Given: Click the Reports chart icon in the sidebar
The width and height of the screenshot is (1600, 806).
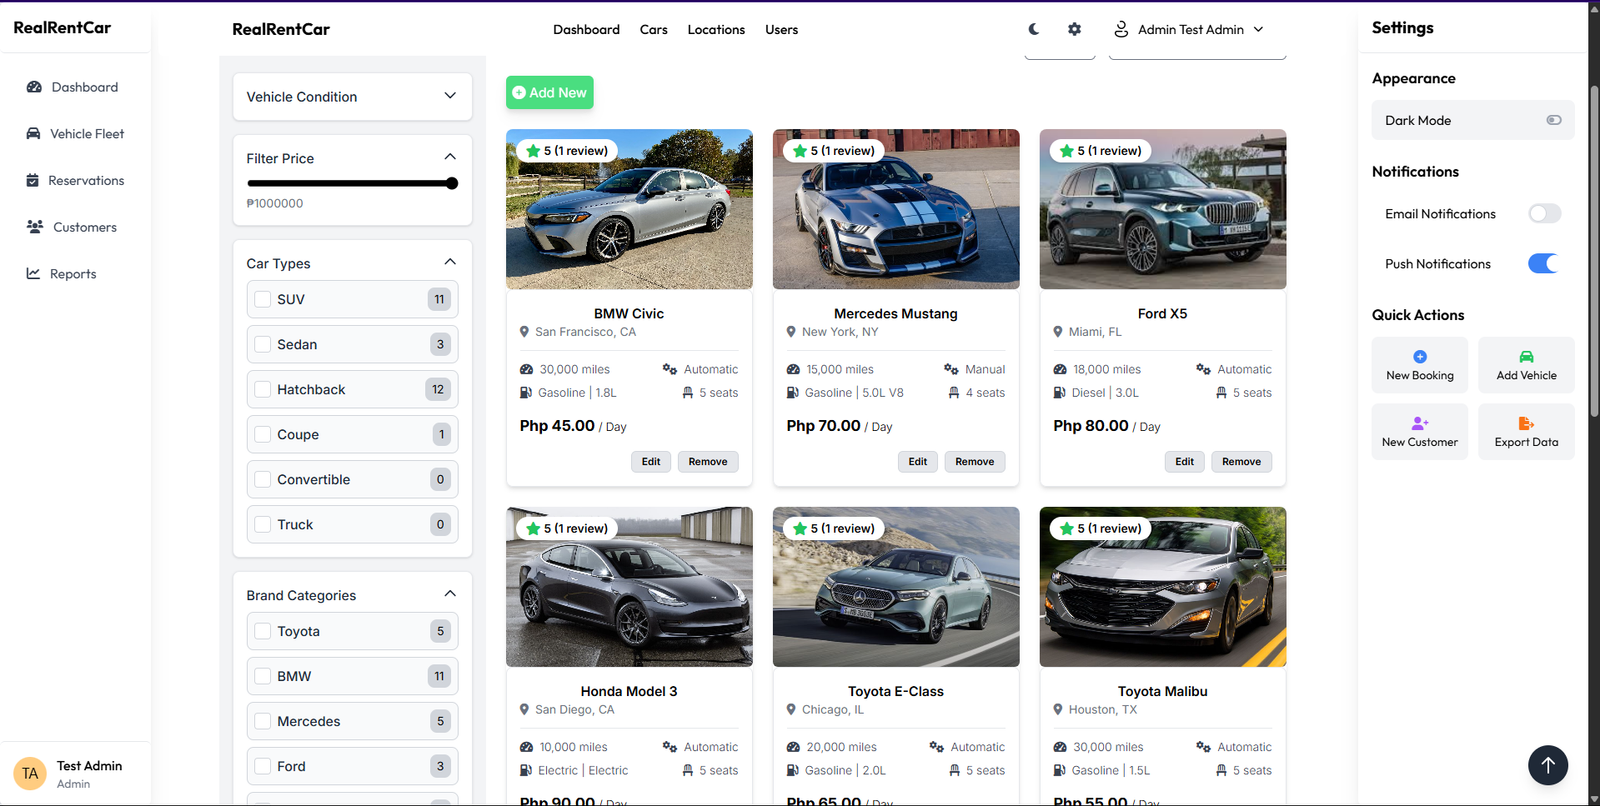Looking at the screenshot, I should pos(33,273).
